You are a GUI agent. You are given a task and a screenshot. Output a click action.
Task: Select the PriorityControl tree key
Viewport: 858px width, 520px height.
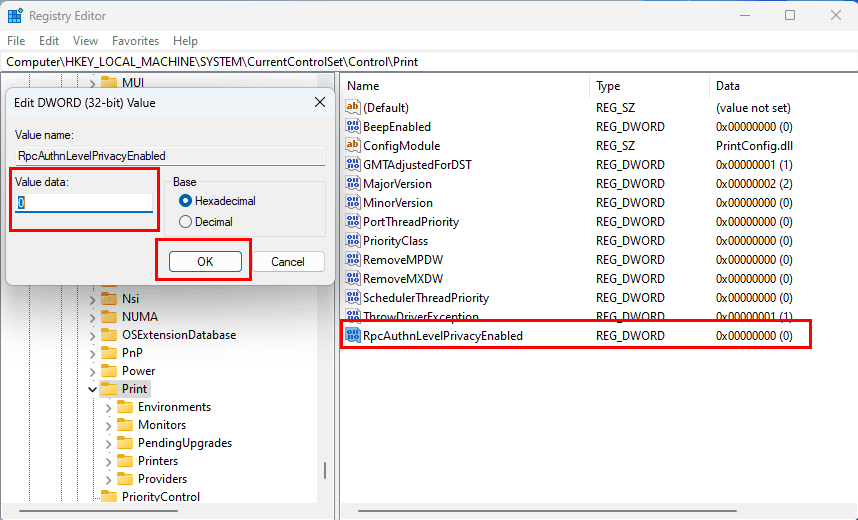(x=161, y=496)
